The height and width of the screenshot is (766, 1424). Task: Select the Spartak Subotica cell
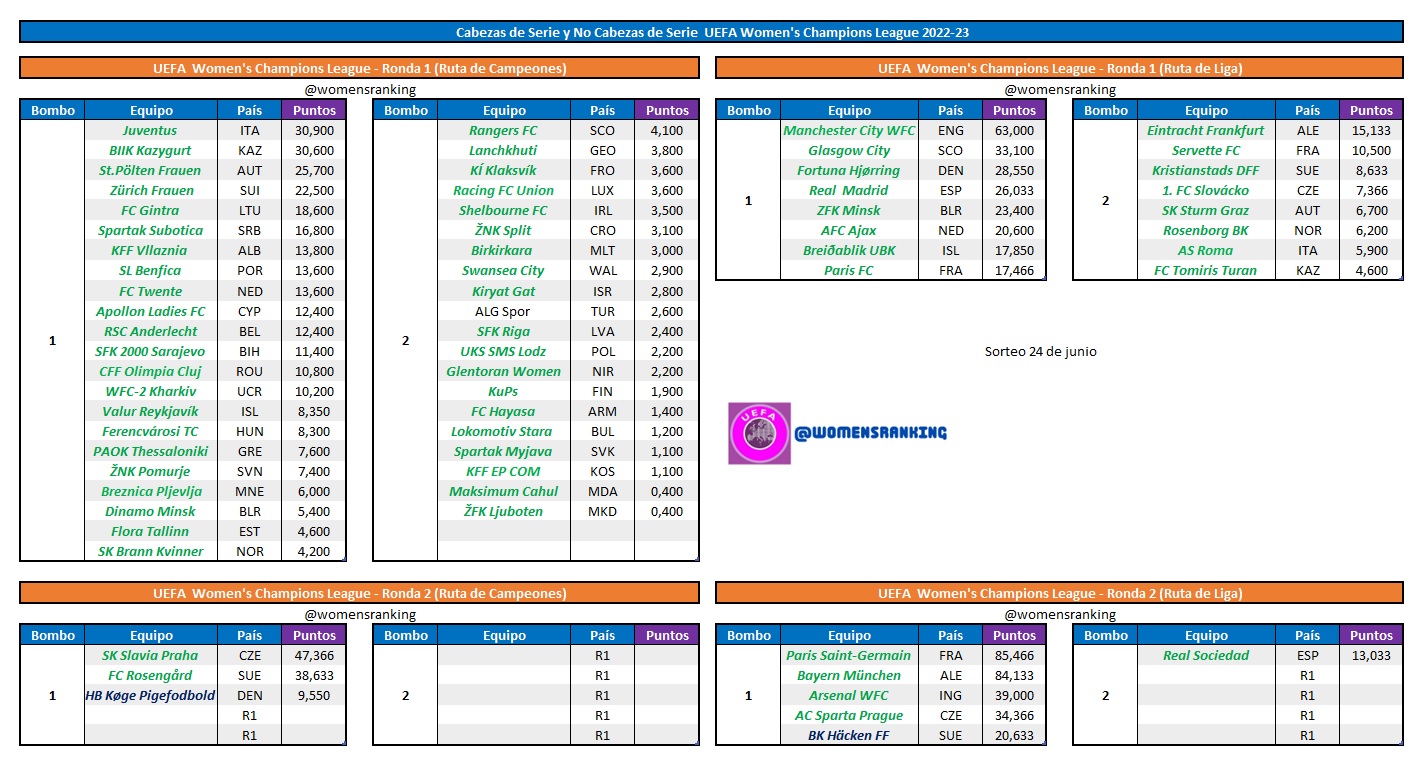click(x=151, y=230)
